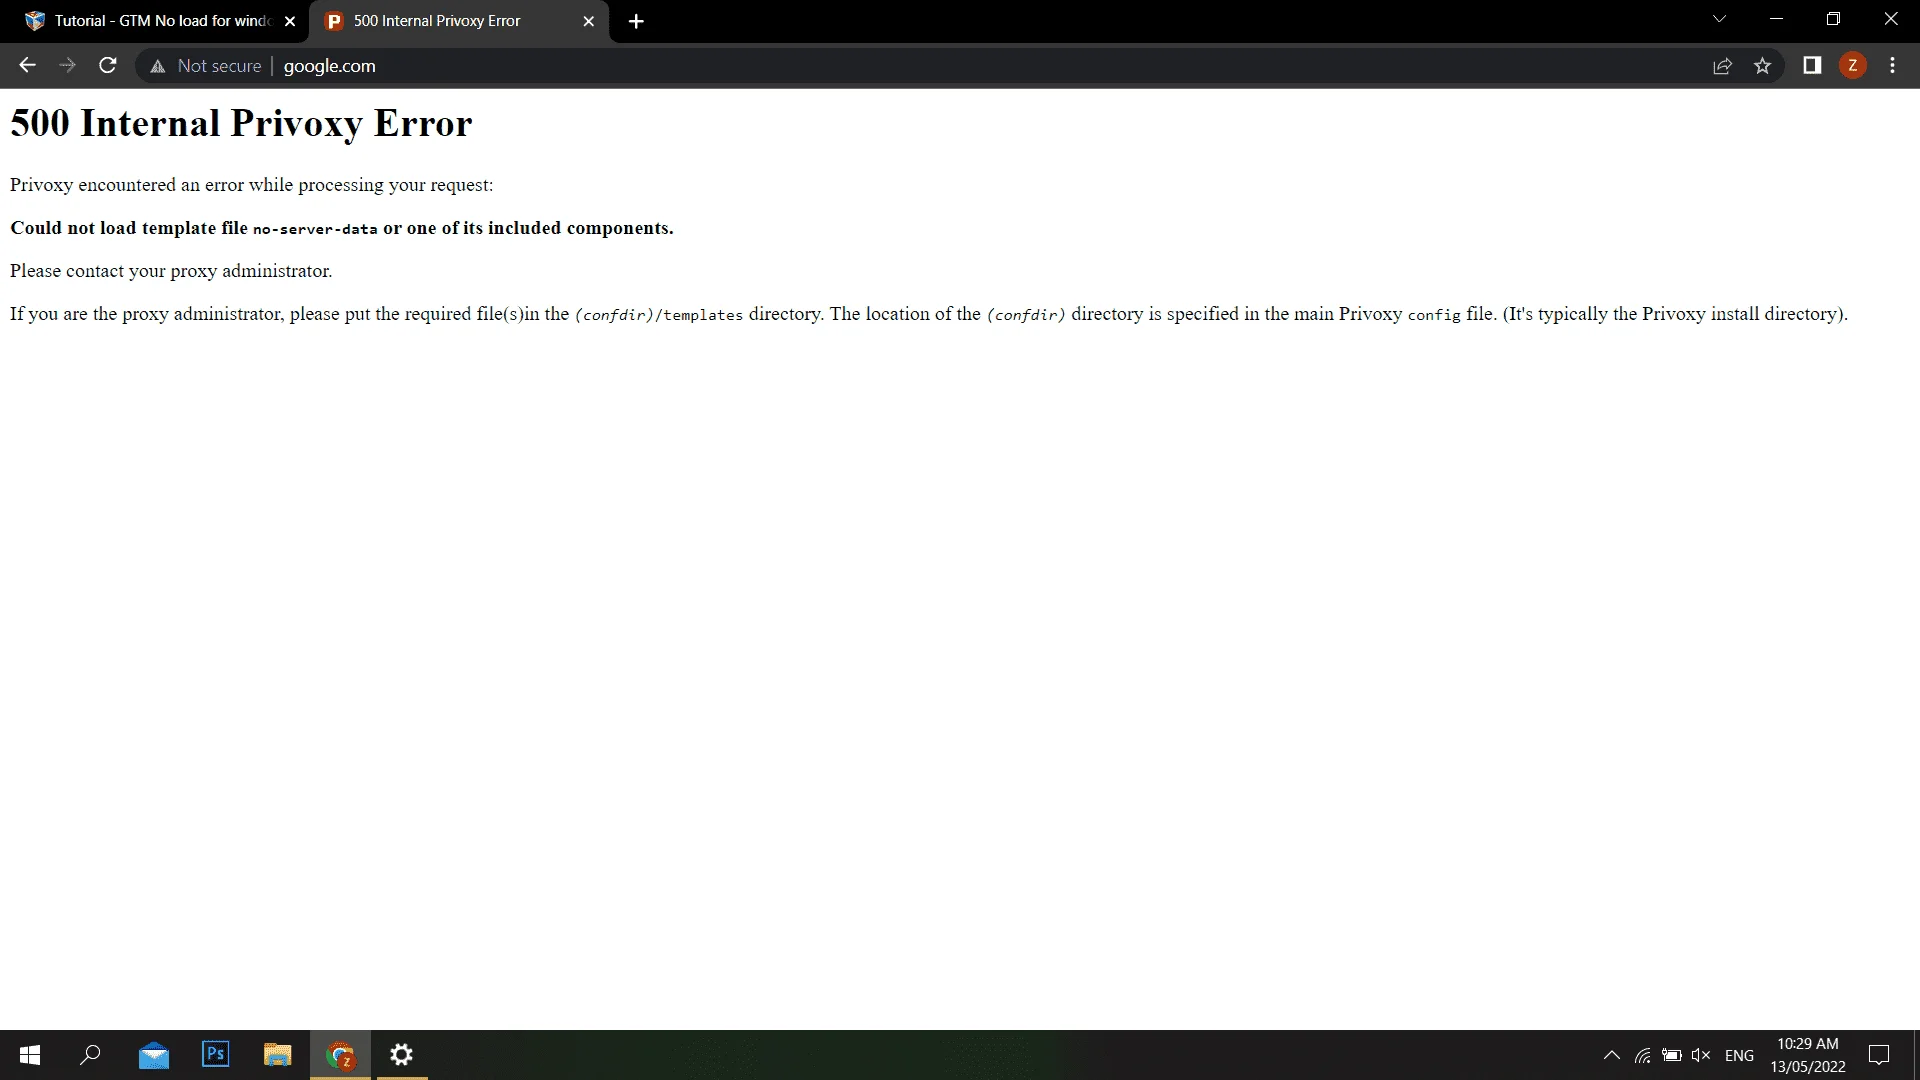
Task: Click the browser forward arrow
Action: (67, 66)
